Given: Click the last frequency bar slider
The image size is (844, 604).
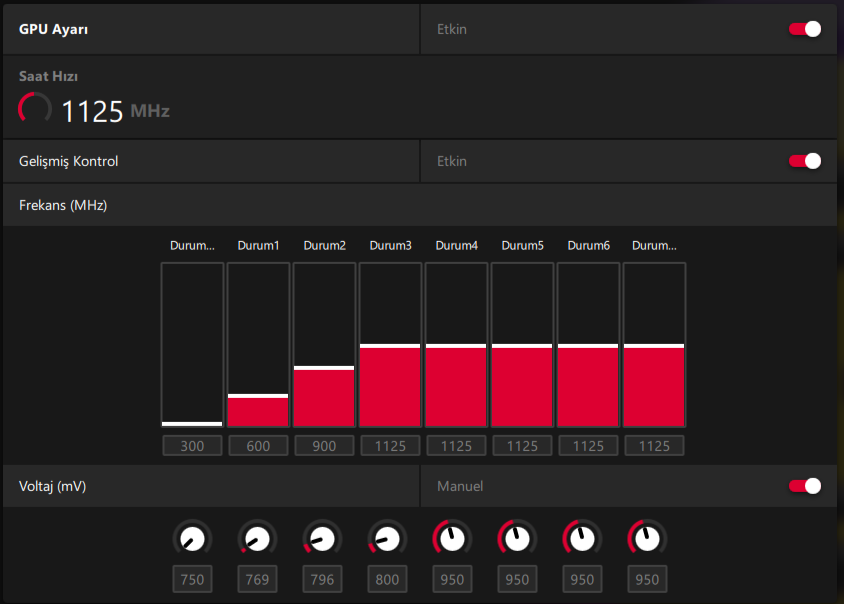Looking at the screenshot, I should pyautogui.click(x=655, y=345).
